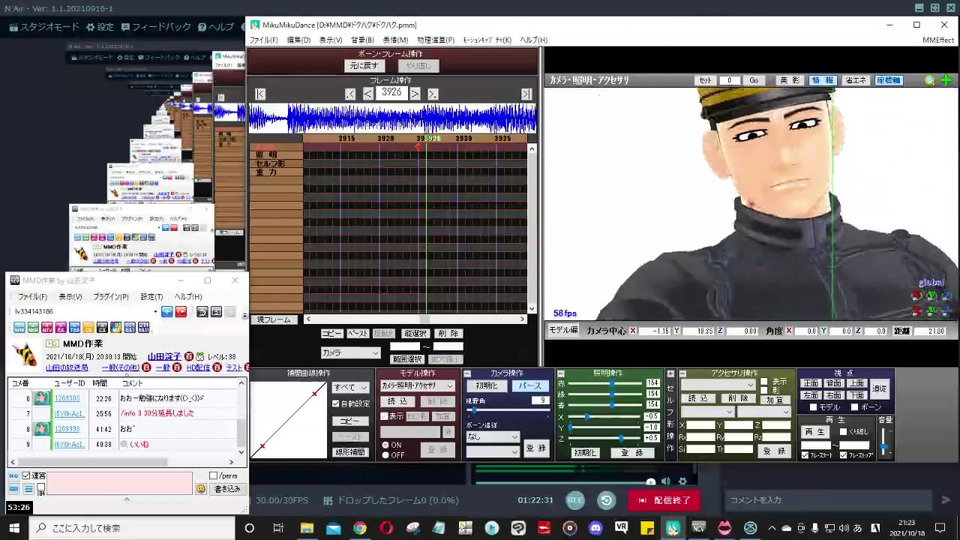This screenshot has width=960, height=540.
Task: Click the red end-broadcast button in N Air
Action: point(665,500)
